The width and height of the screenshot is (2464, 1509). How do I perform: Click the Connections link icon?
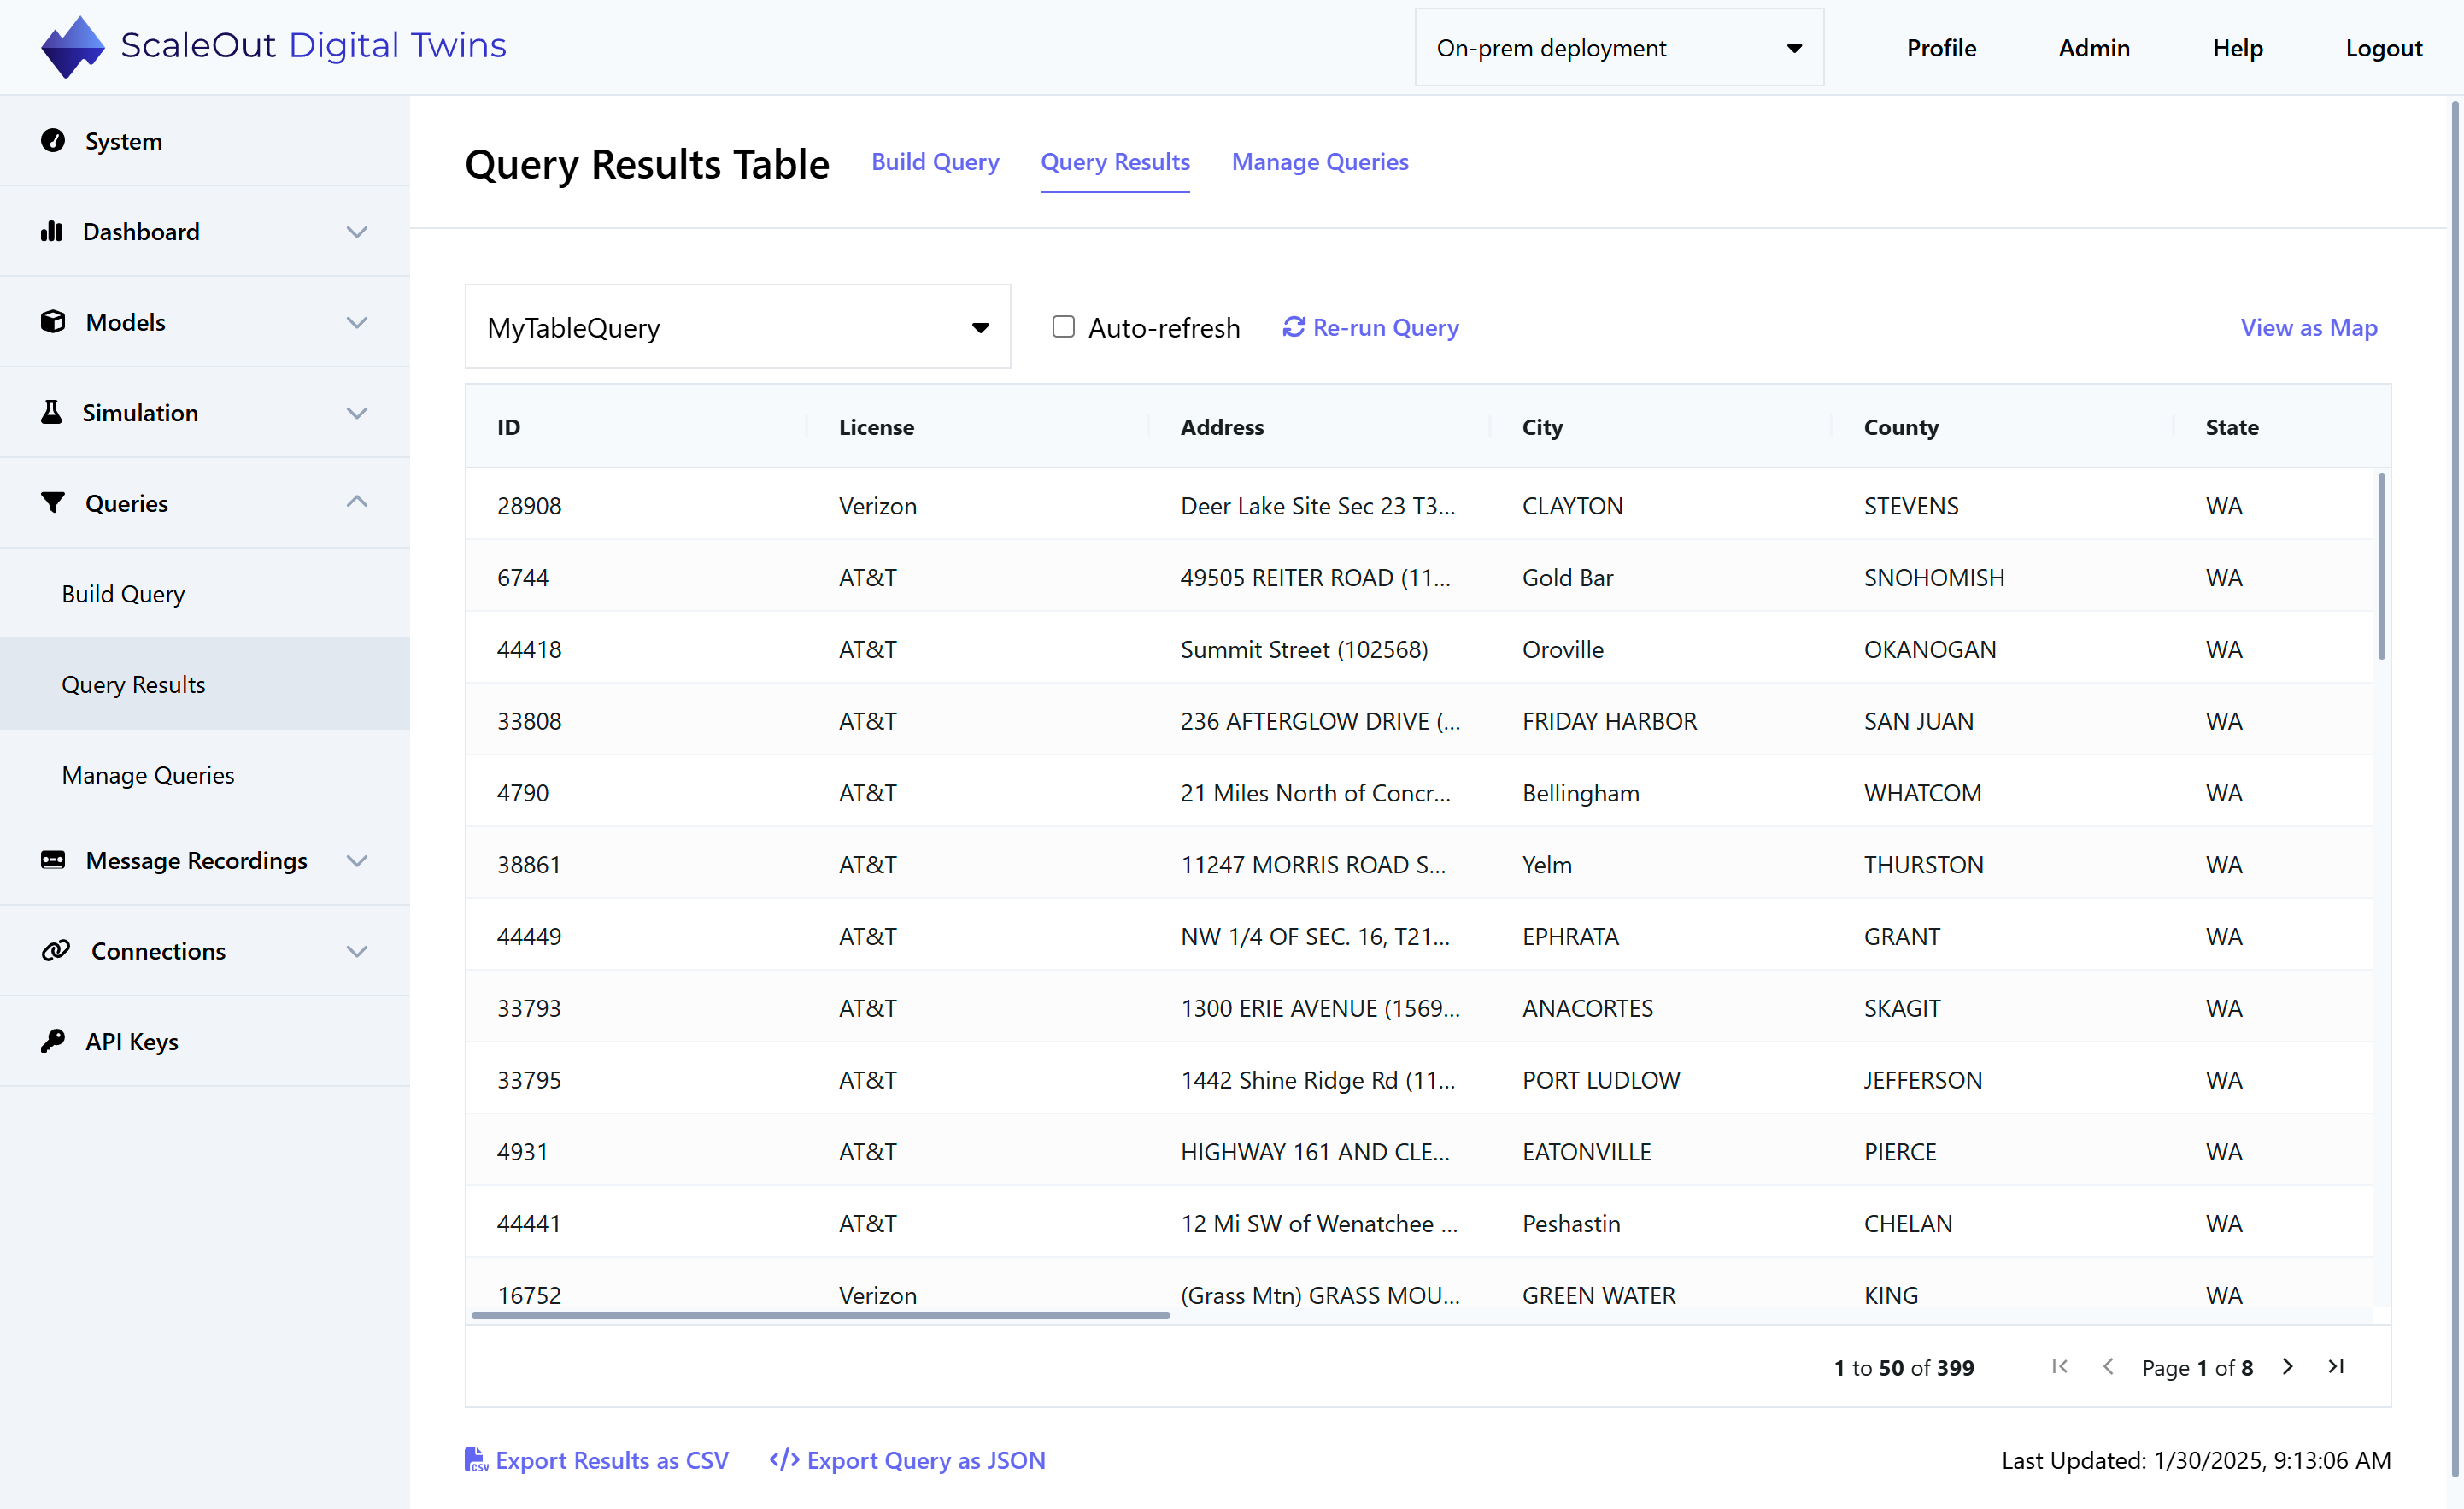pyautogui.click(x=56, y=950)
